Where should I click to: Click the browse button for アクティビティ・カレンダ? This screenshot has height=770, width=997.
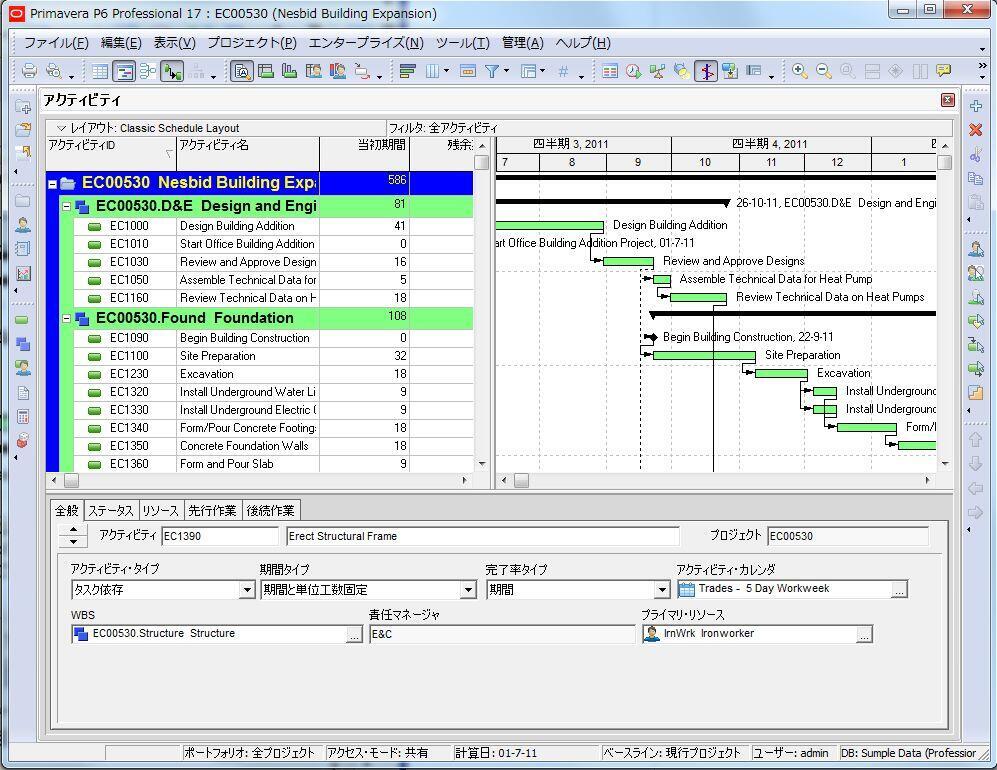pyautogui.click(x=898, y=591)
